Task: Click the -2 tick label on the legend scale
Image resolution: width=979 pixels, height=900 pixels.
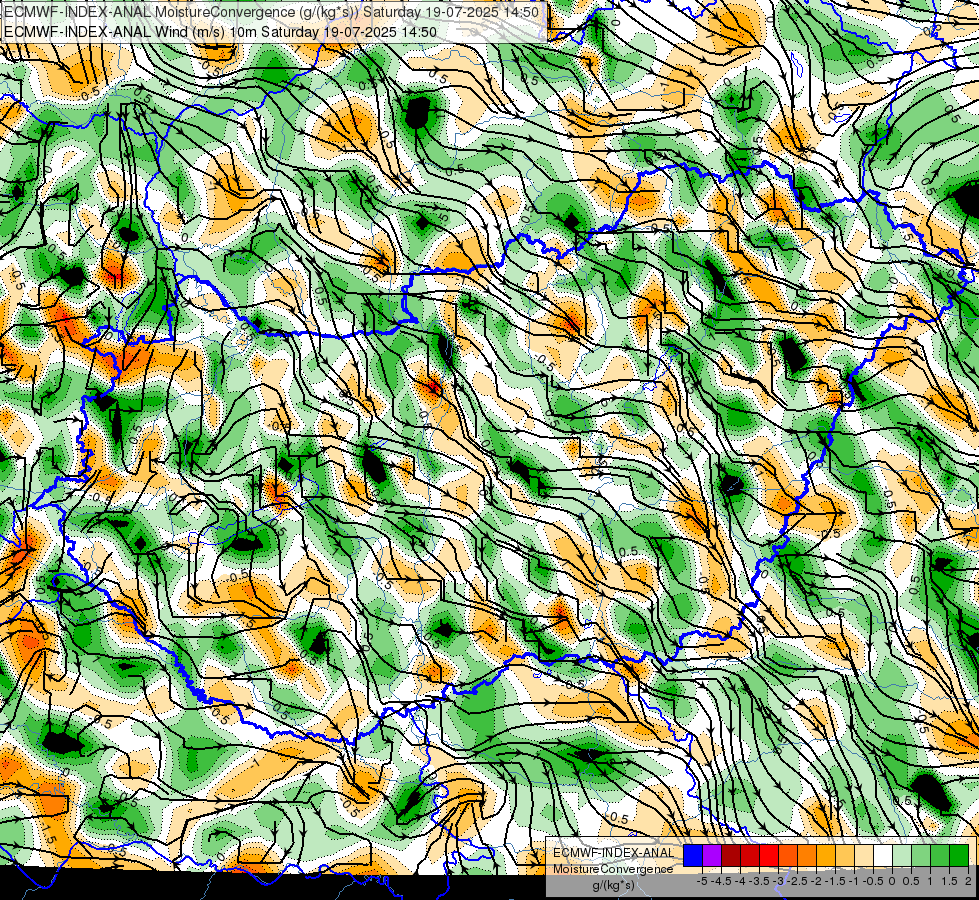Action: (x=817, y=881)
